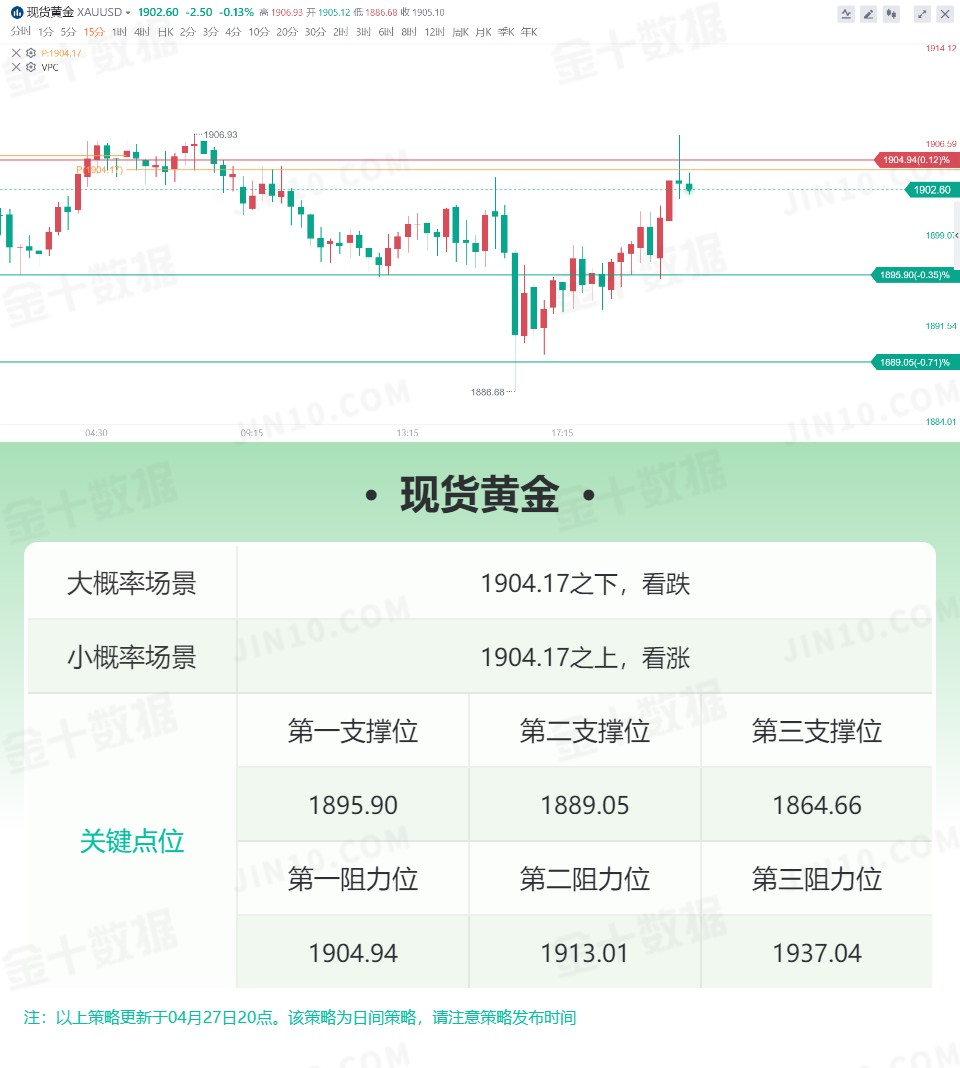Open the indicators line-chart icon
Viewport: 960px width, 1068px height.
[x=846, y=14]
